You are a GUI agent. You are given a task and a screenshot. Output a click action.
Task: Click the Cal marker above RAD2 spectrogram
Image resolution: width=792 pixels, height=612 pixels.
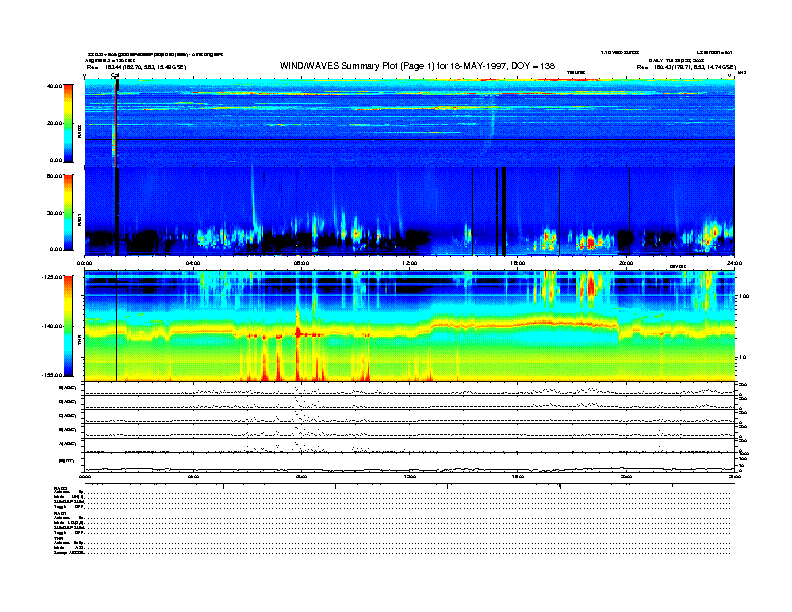[115, 76]
